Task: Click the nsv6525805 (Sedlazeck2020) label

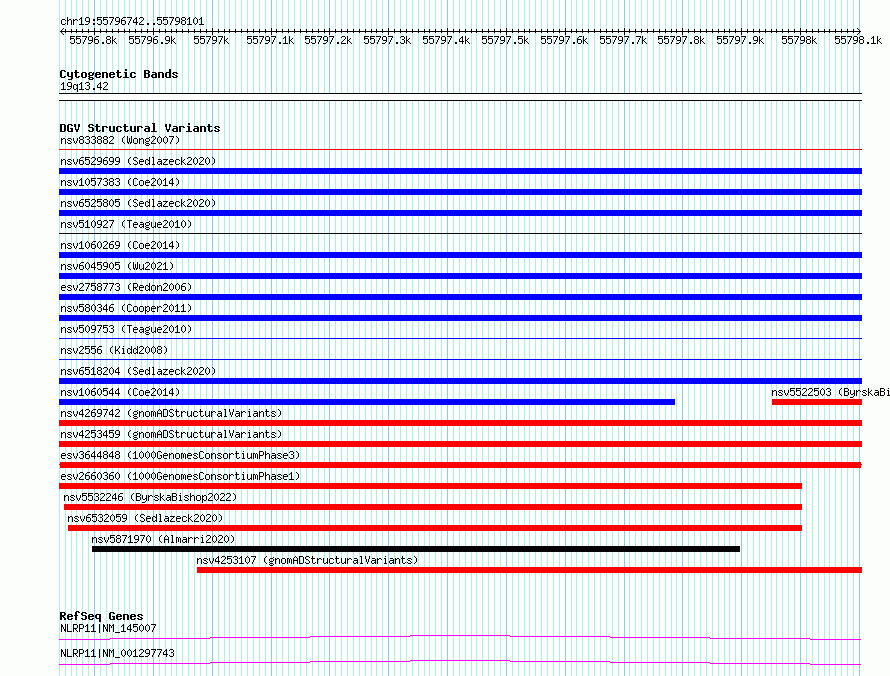Action: click(138, 203)
